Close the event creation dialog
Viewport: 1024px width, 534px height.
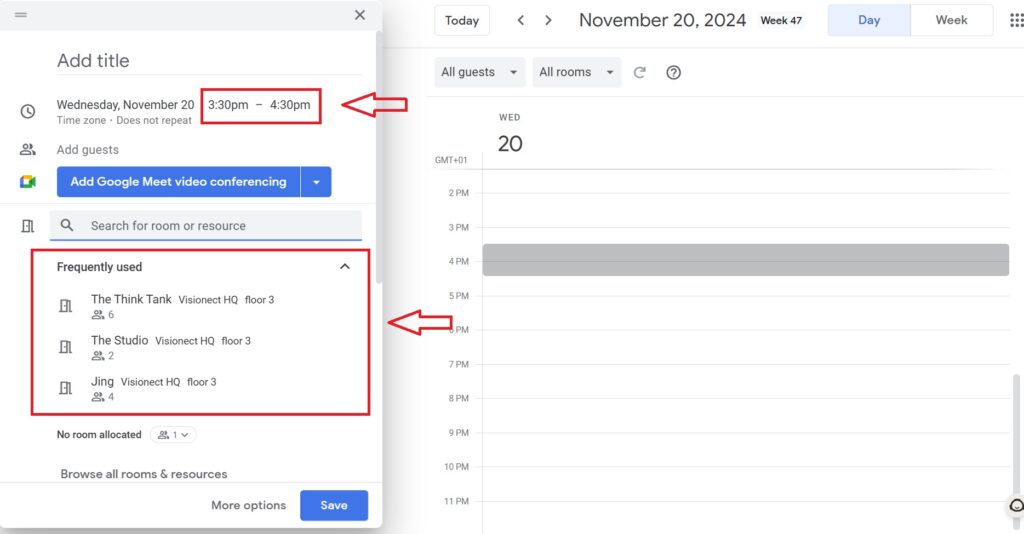(x=360, y=15)
